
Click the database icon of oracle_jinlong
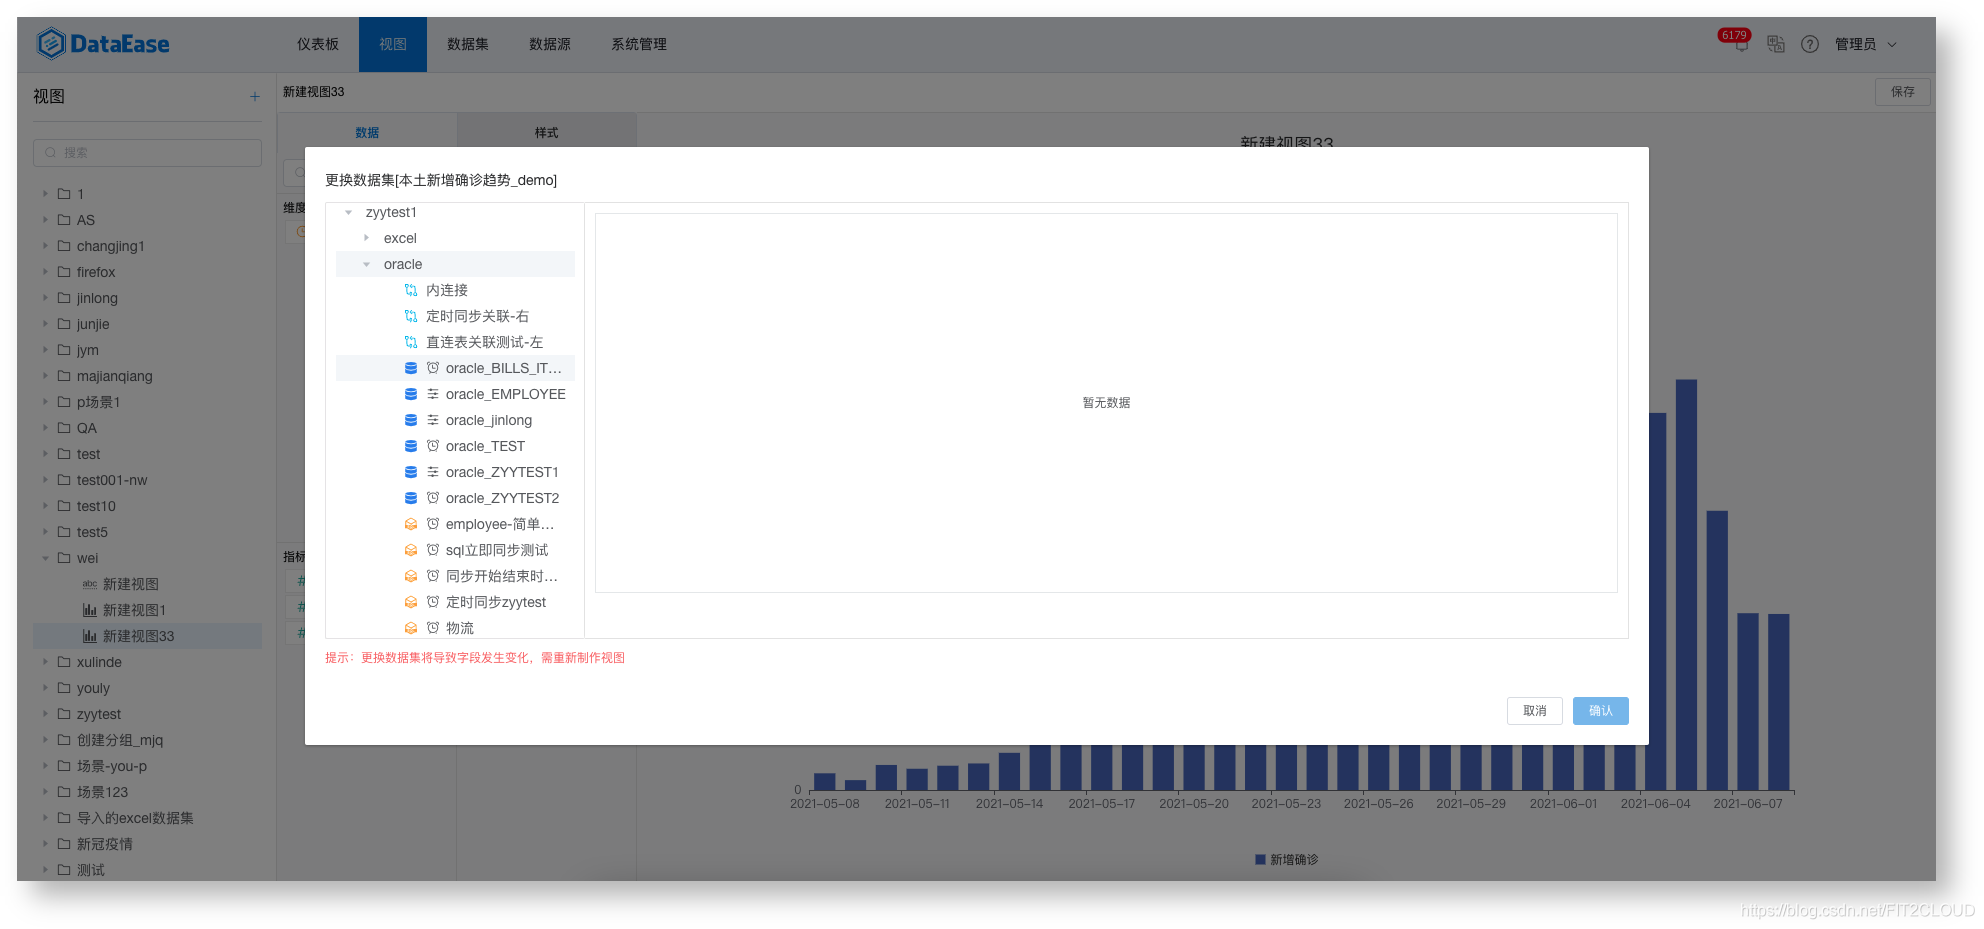411,420
